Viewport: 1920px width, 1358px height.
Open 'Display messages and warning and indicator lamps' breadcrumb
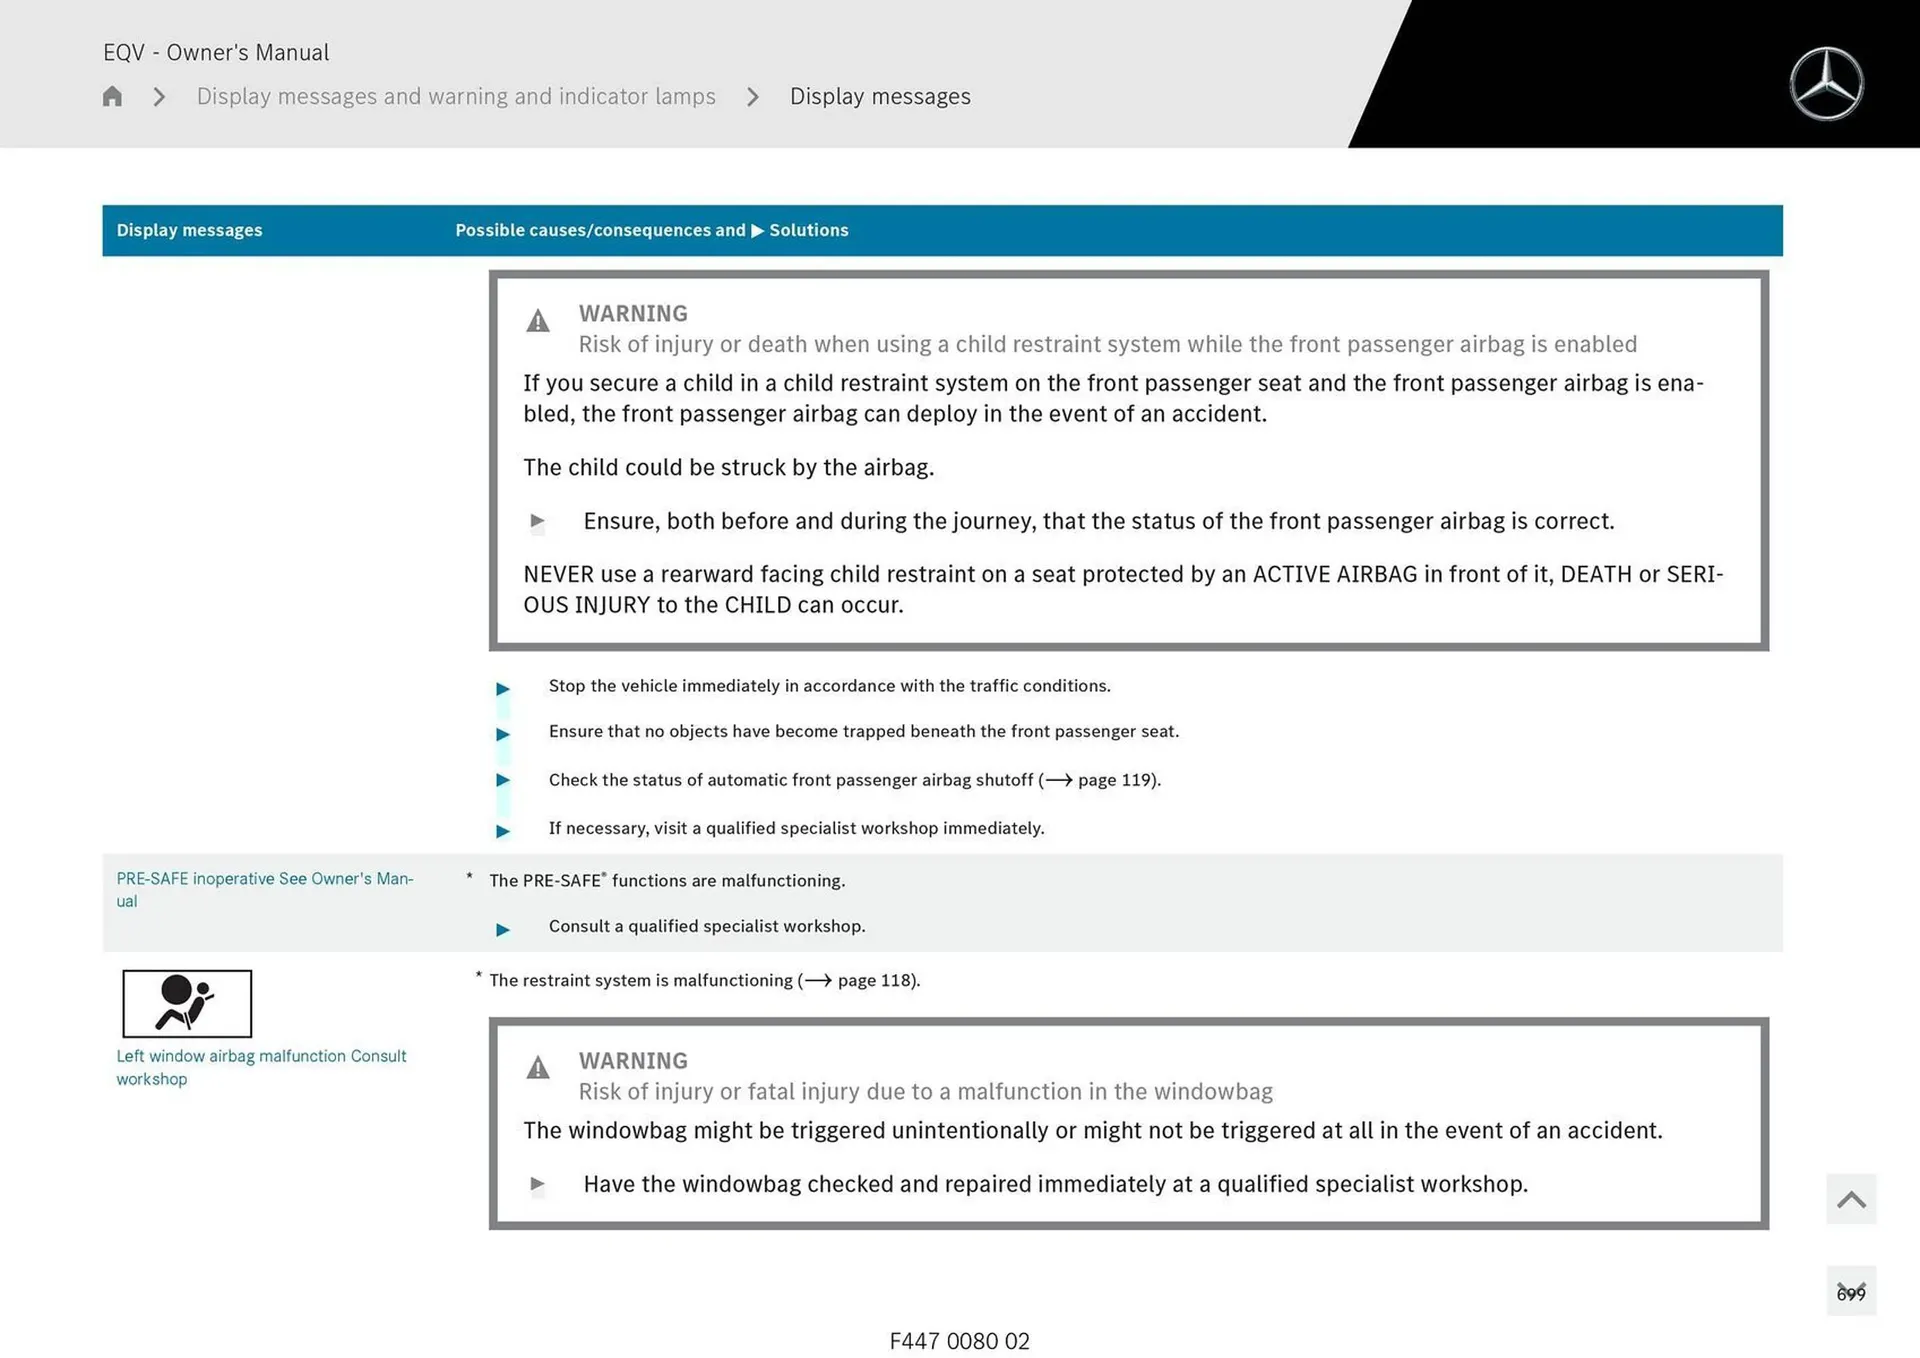pyautogui.click(x=456, y=96)
